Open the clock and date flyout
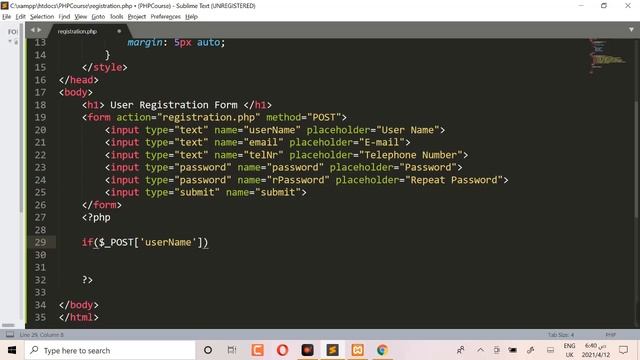The width and height of the screenshot is (640, 360). [x=596, y=350]
